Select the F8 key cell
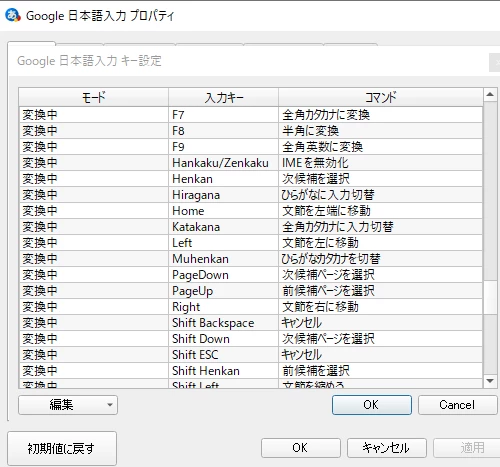The width and height of the screenshot is (500, 467). pos(224,131)
